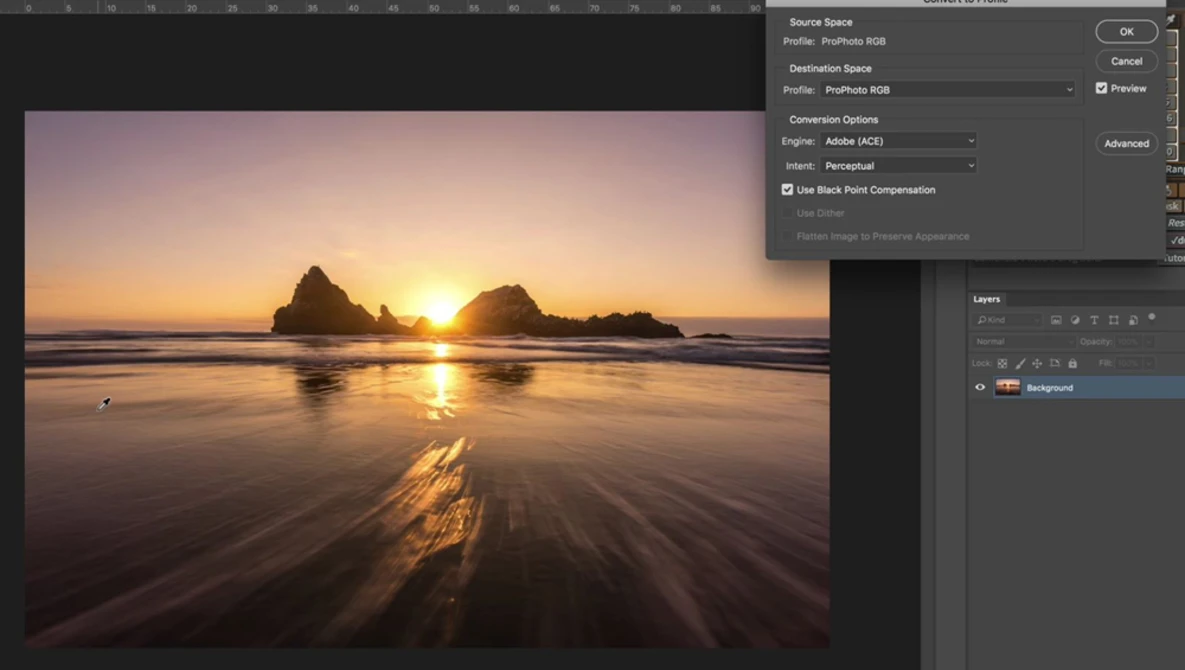
Task: Switch to the Layers panel tab
Action: 986,299
